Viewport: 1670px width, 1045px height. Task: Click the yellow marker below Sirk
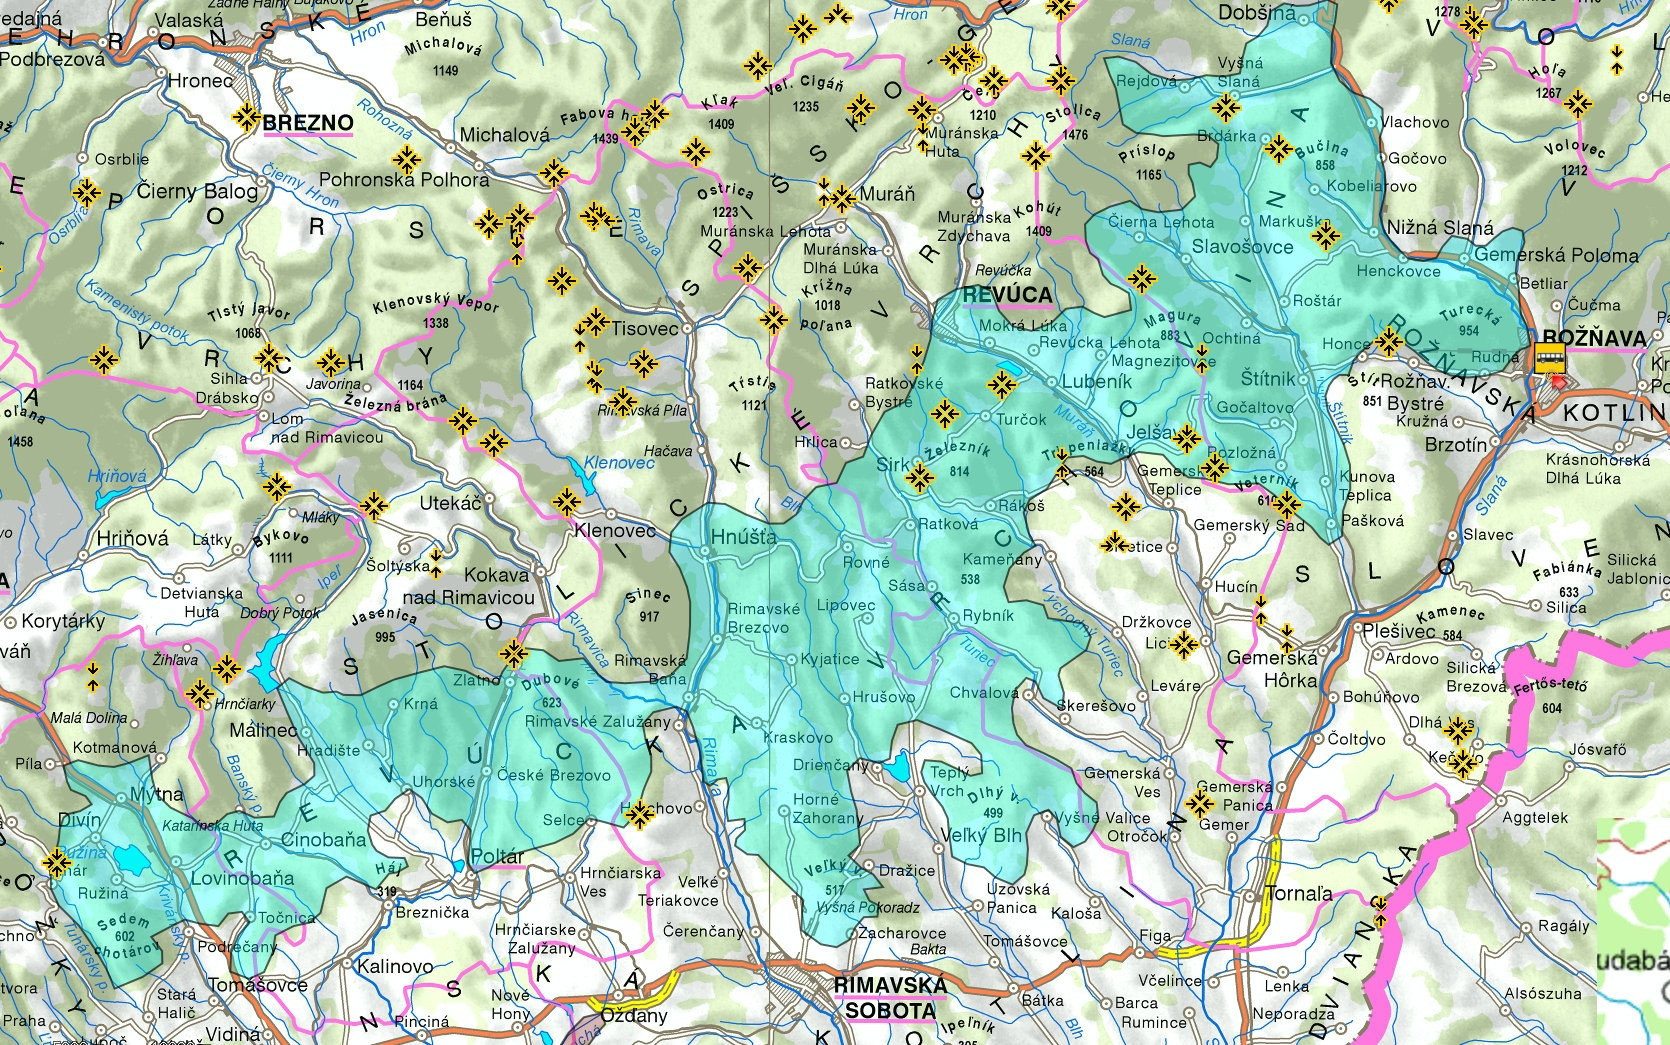tap(918, 478)
